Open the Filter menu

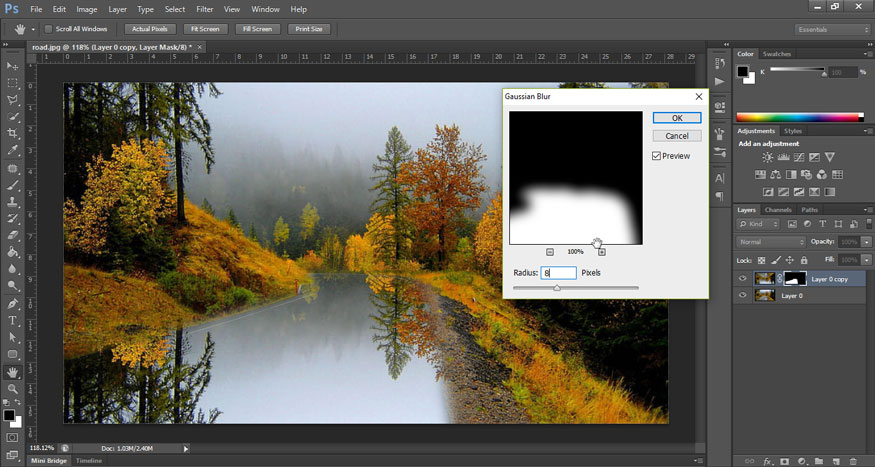click(205, 9)
